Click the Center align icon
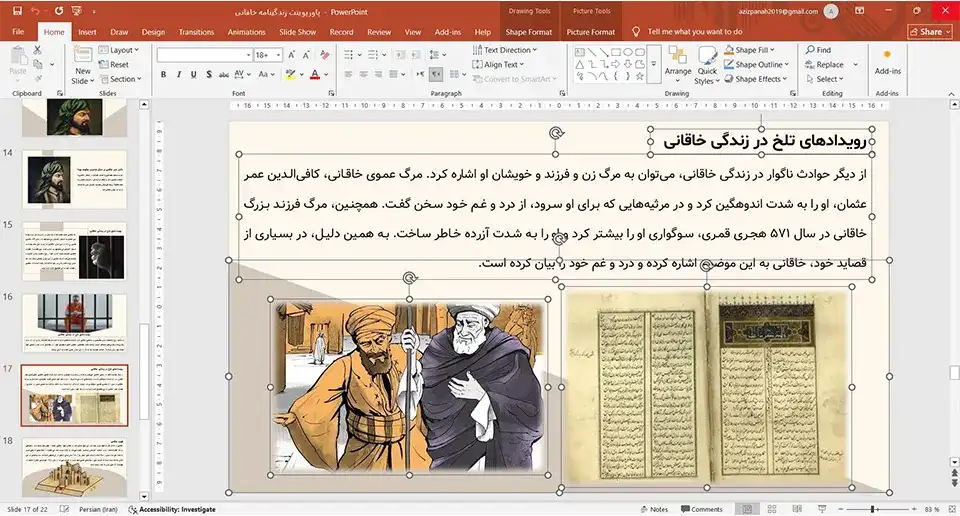The height and width of the screenshot is (516, 960). click(363, 74)
